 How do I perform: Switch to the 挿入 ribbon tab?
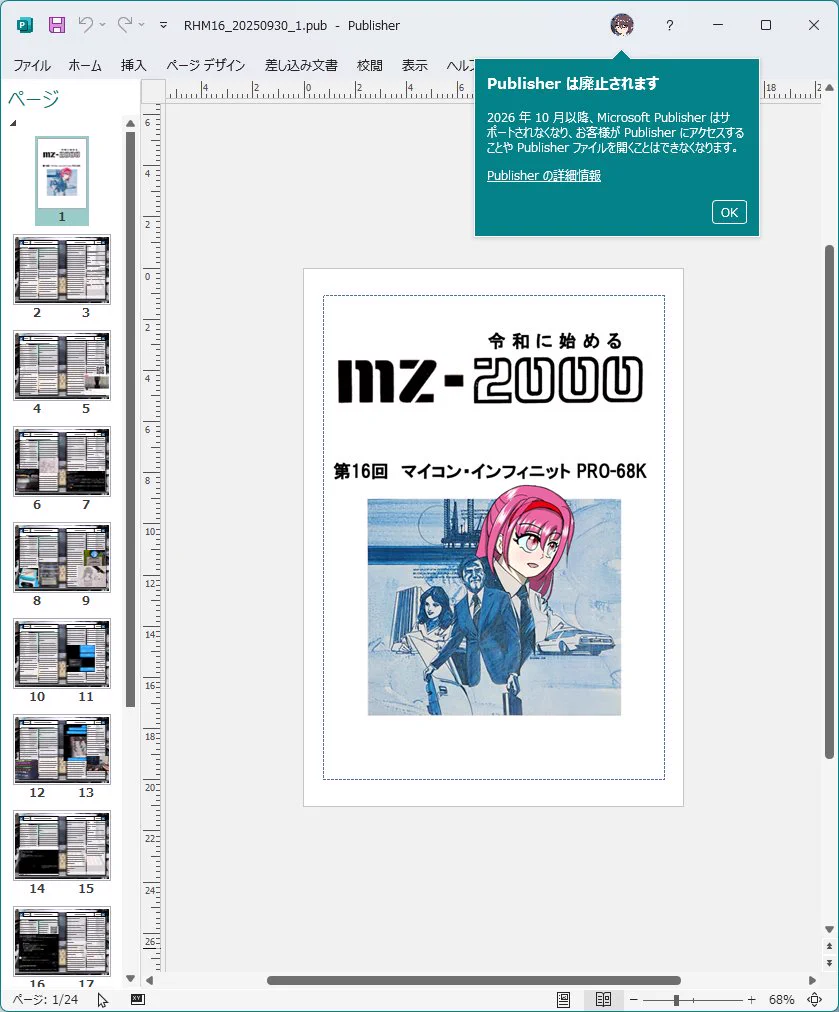click(x=133, y=65)
